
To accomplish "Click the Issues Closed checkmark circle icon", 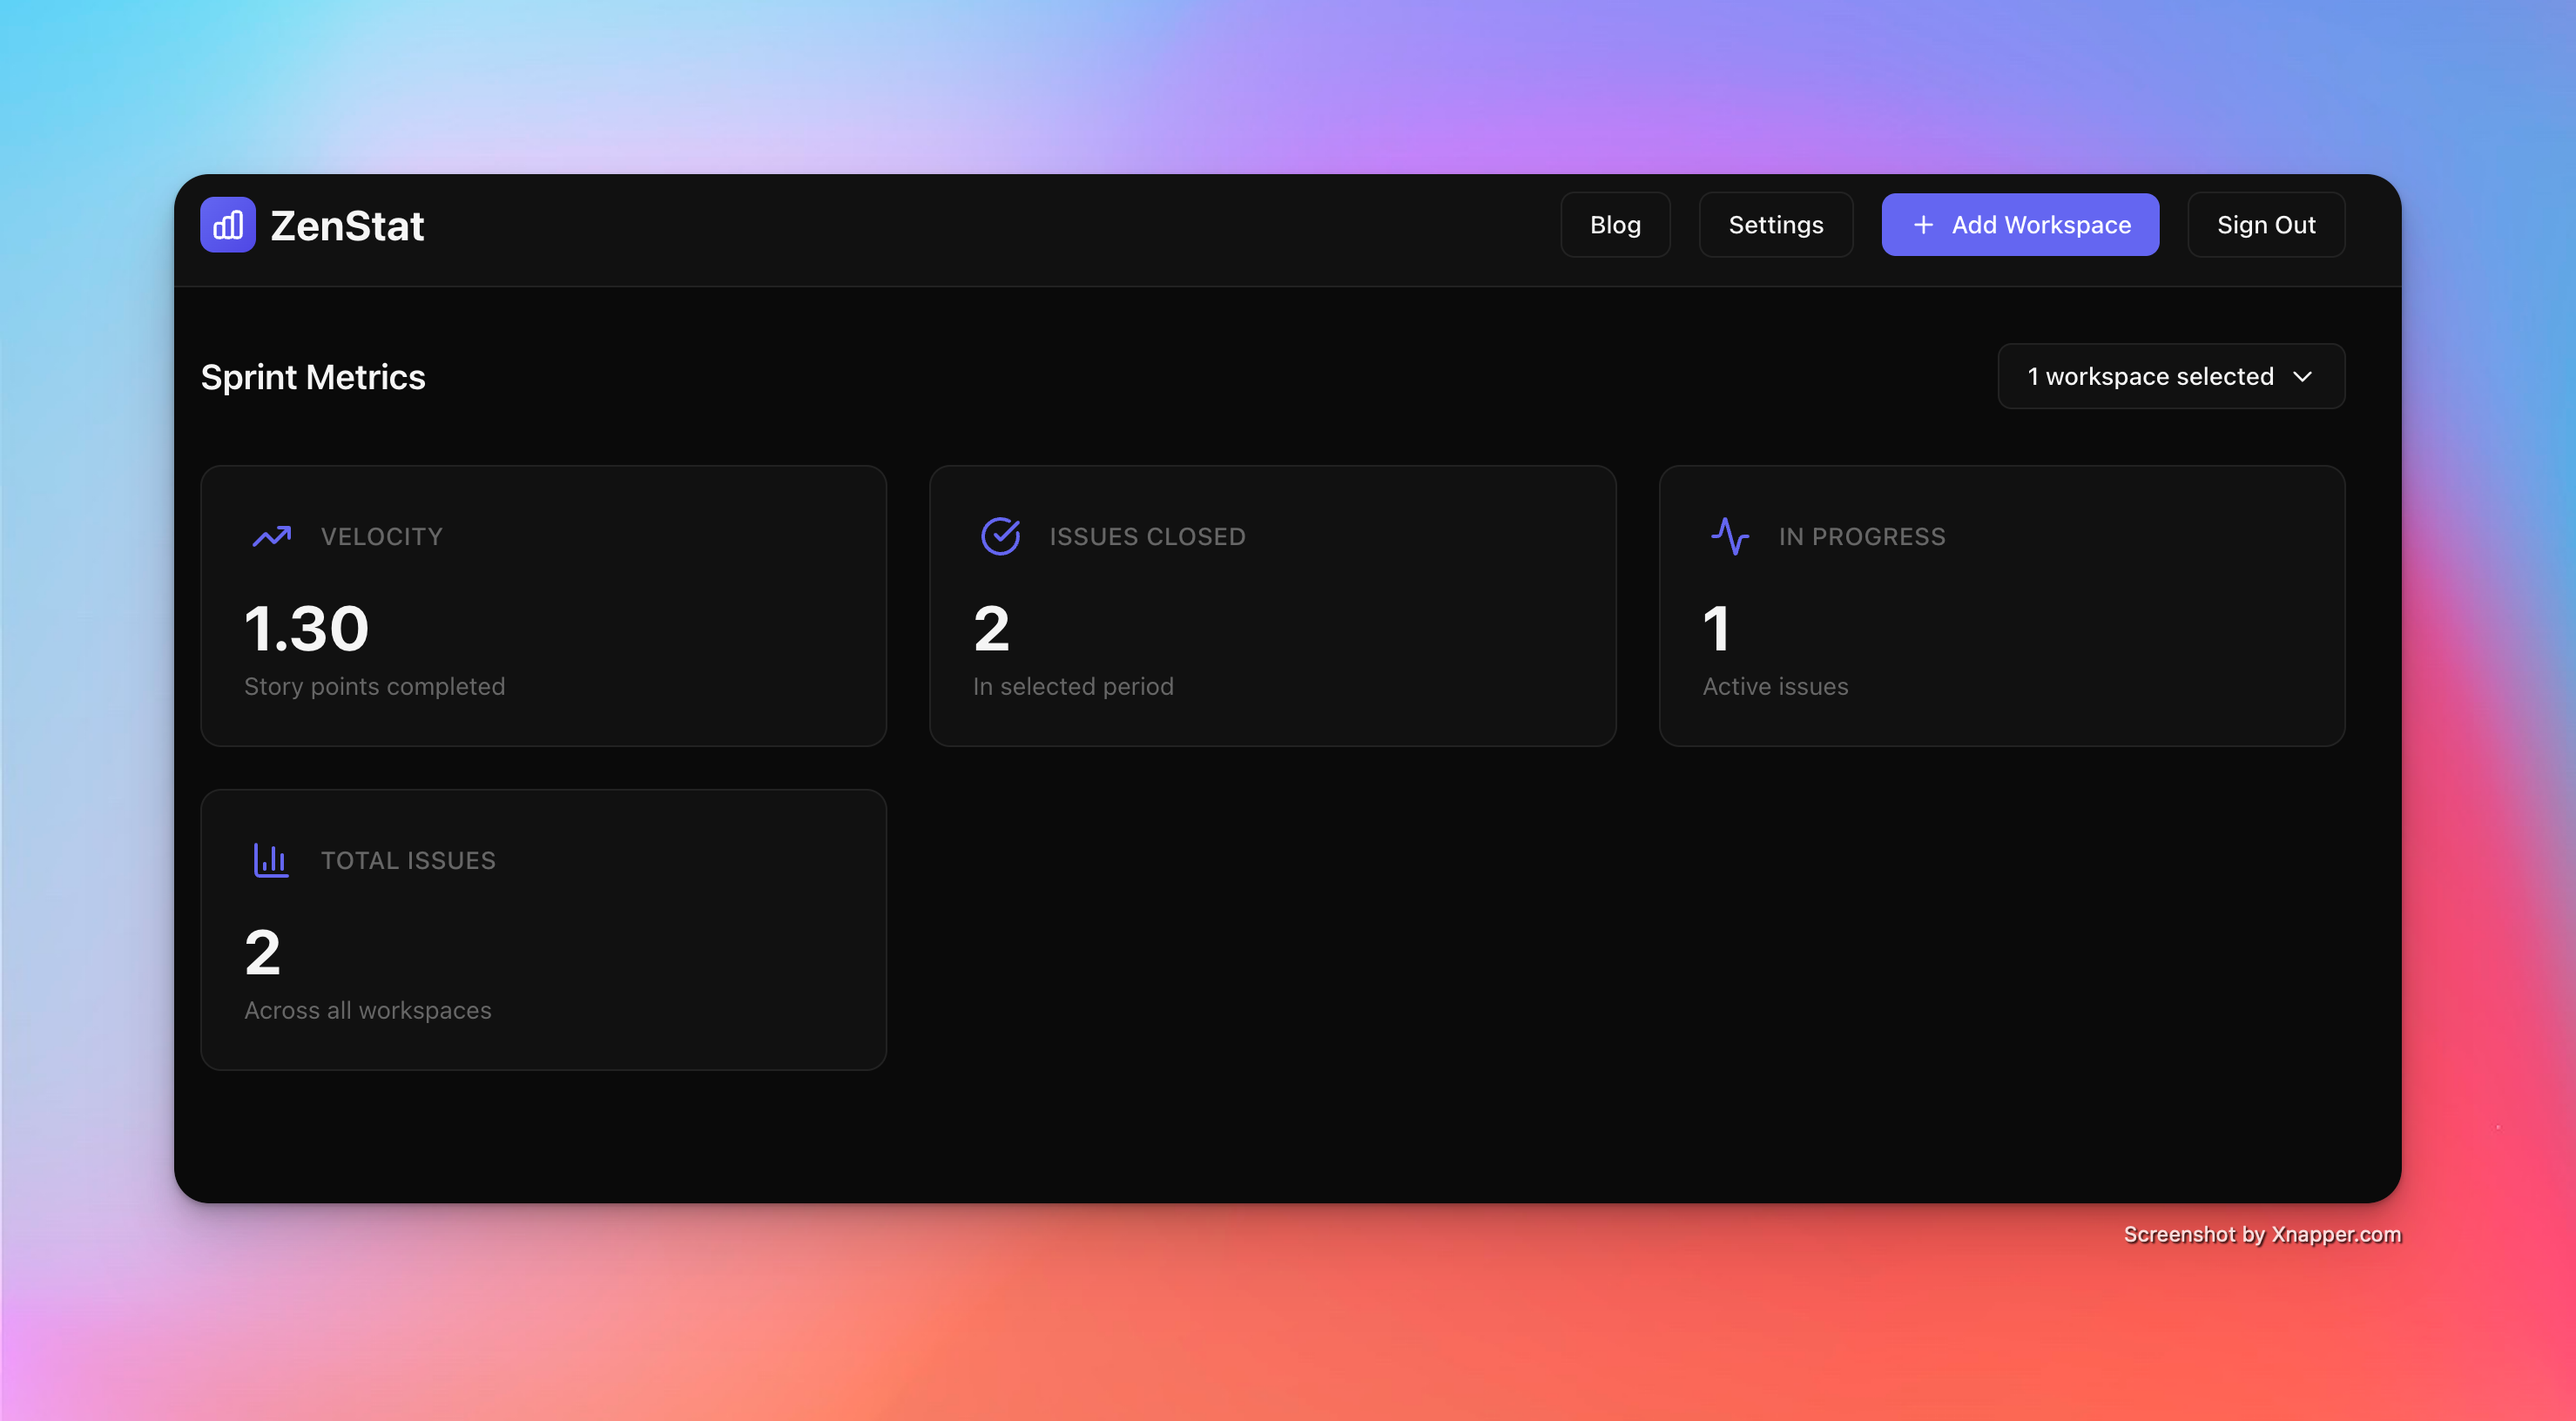I will (x=1000, y=537).
